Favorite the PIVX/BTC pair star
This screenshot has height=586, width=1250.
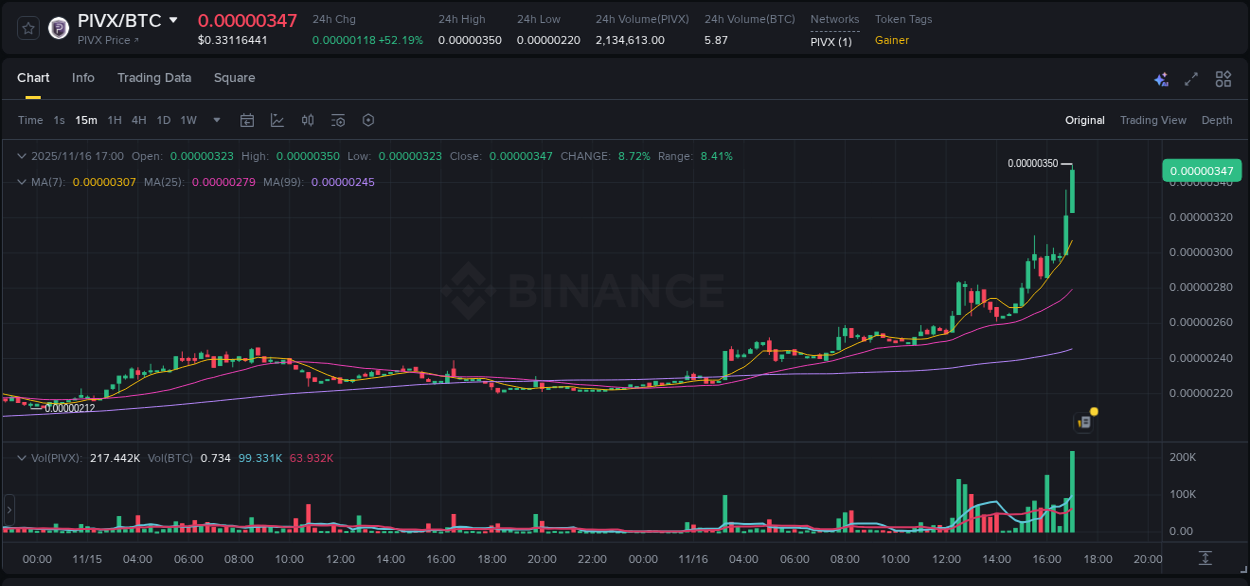click(x=28, y=27)
